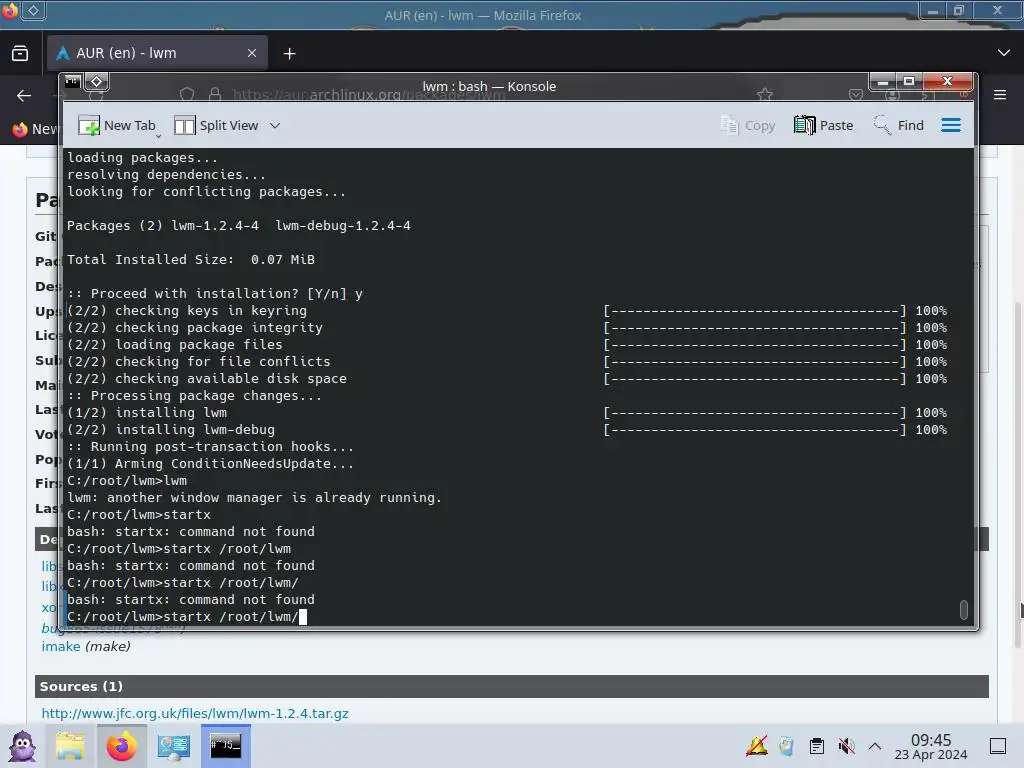Toggle Konsole on-all-desktops pin icon
The image size is (1024, 768).
(x=97, y=82)
